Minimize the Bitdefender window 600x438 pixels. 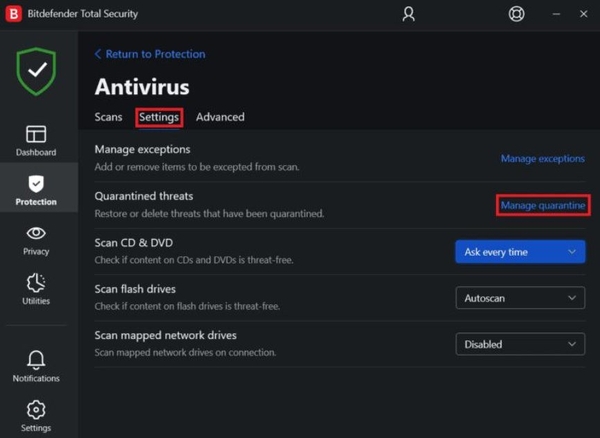pyautogui.click(x=556, y=14)
